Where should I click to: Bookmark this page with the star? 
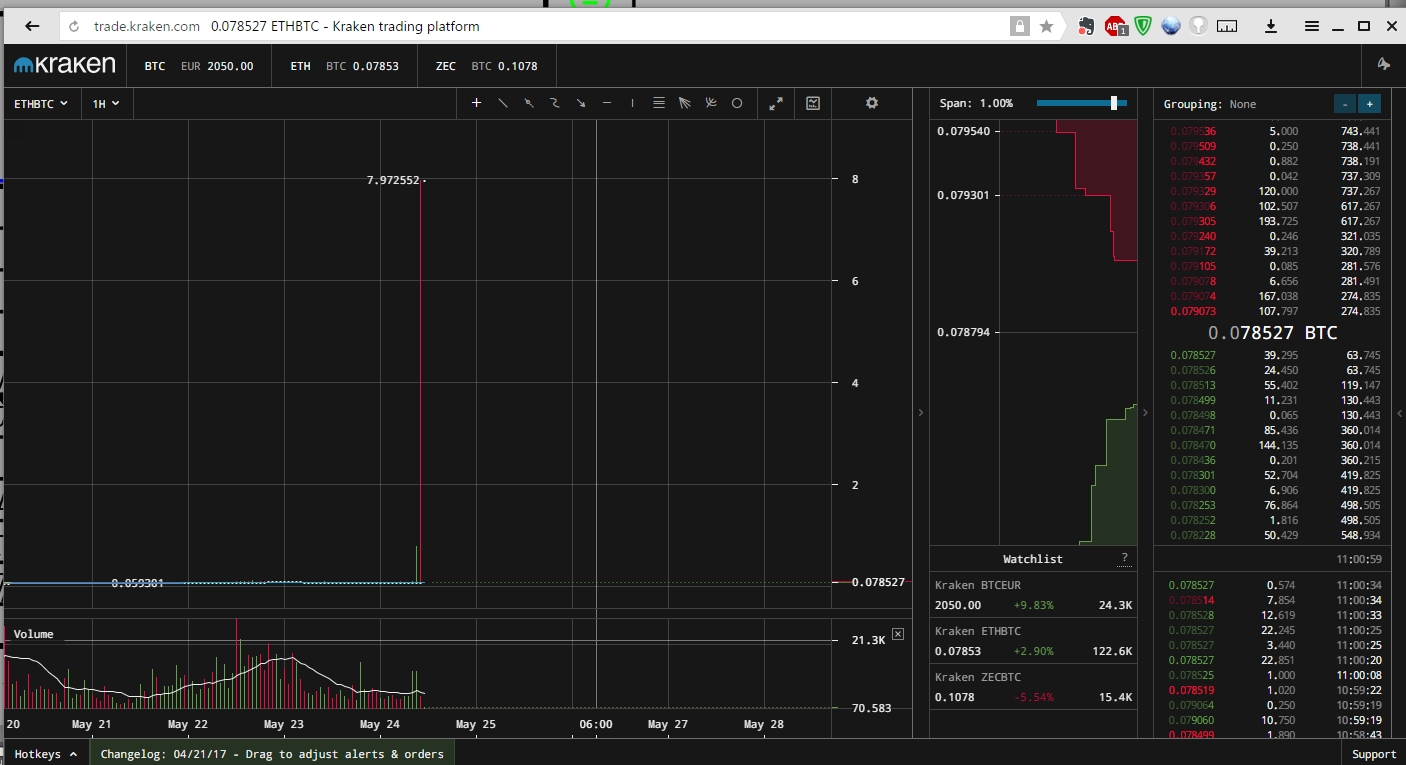click(x=1046, y=26)
